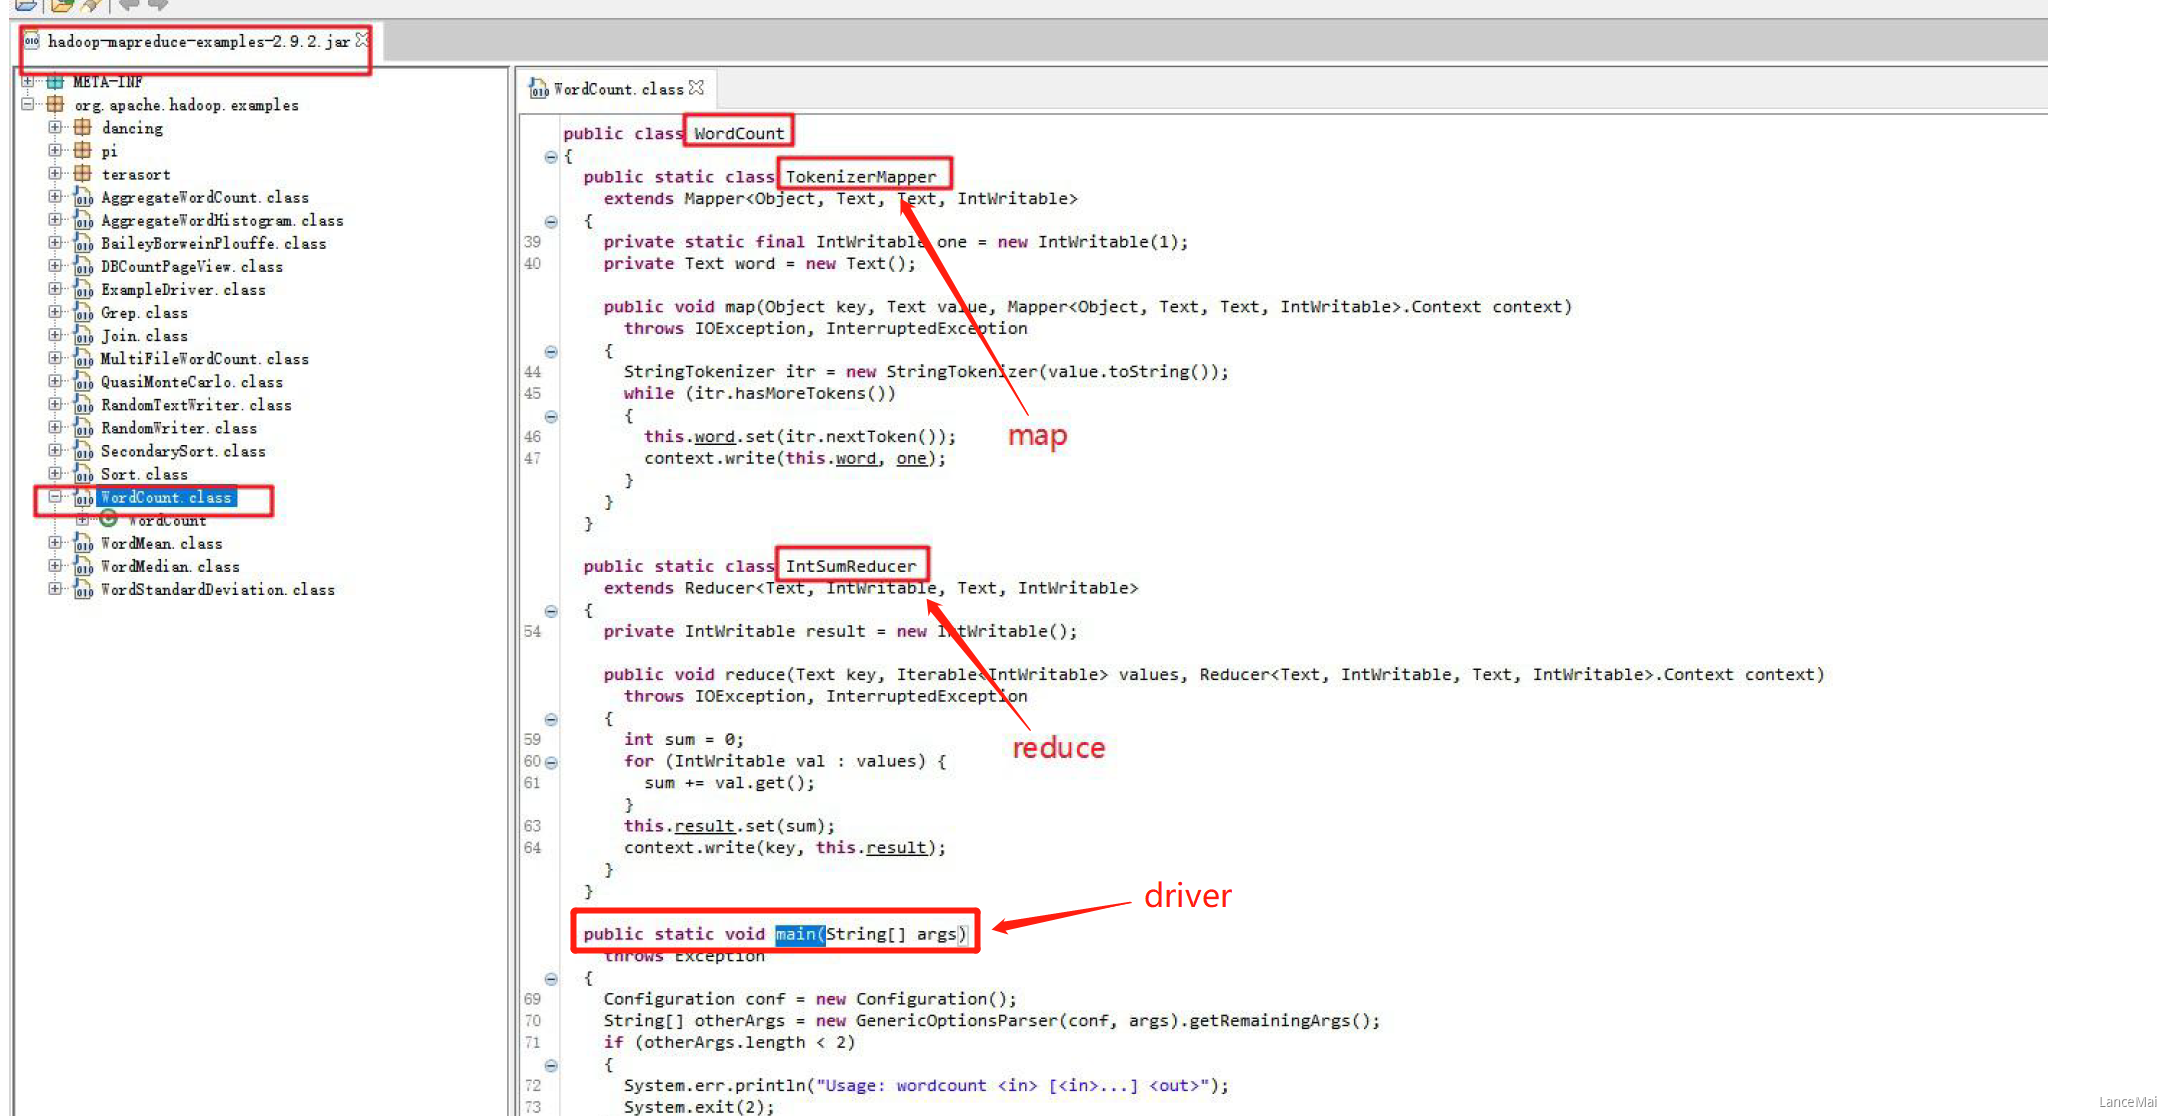Click the WordCount.class editor tab icon
2166x1116 pixels.
[539, 89]
